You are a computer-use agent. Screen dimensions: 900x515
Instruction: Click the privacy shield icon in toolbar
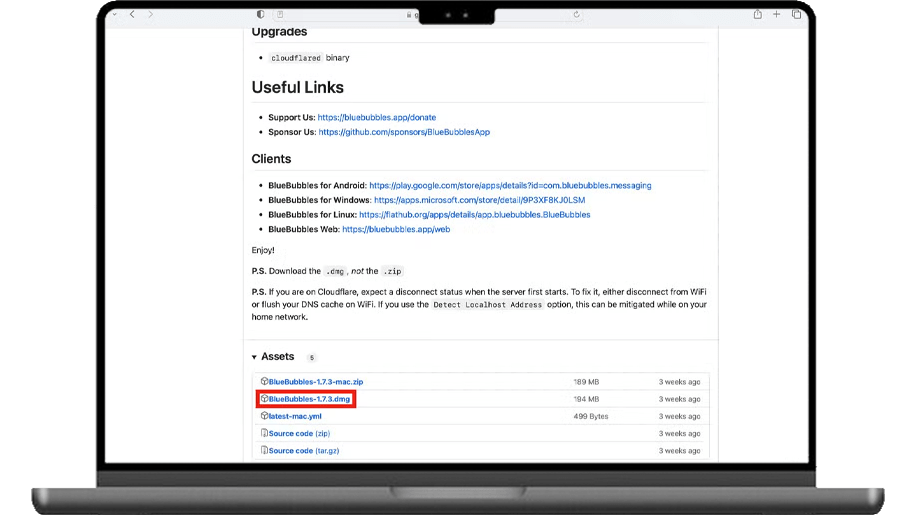(x=261, y=14)
